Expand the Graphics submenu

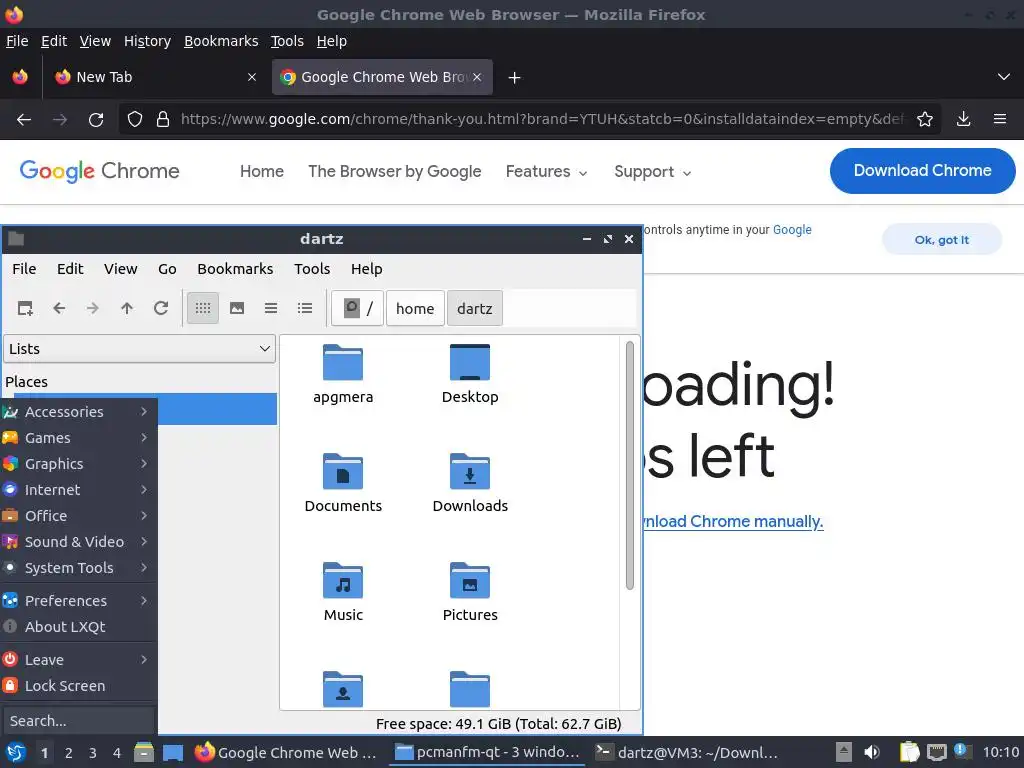click(x=78, y=464)
